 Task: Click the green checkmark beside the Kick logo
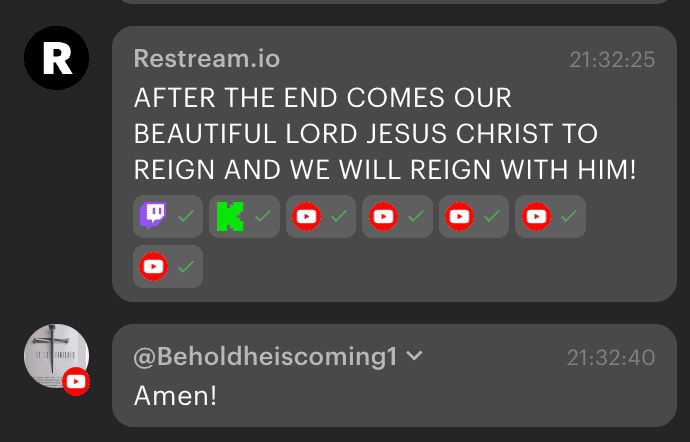point(263,216)
